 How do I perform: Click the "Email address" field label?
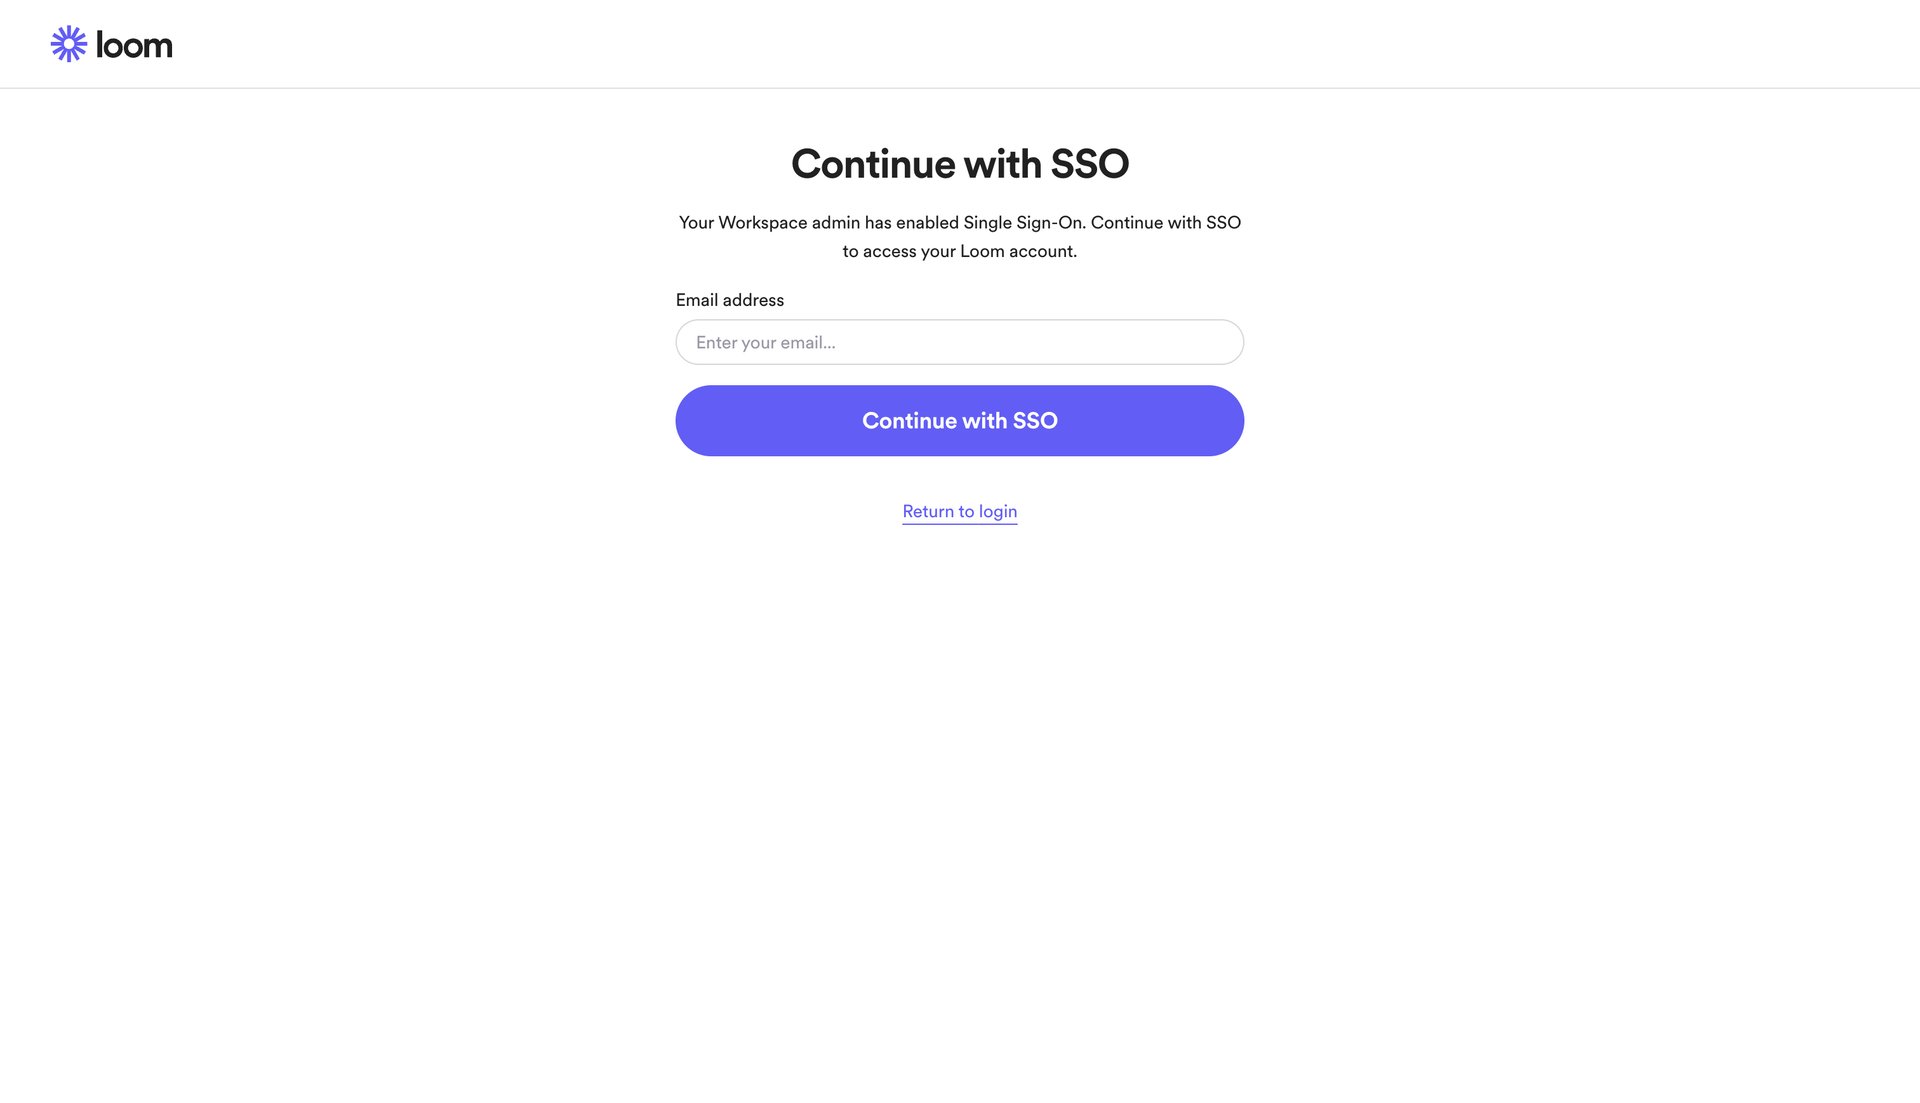[x=729, y=300]
